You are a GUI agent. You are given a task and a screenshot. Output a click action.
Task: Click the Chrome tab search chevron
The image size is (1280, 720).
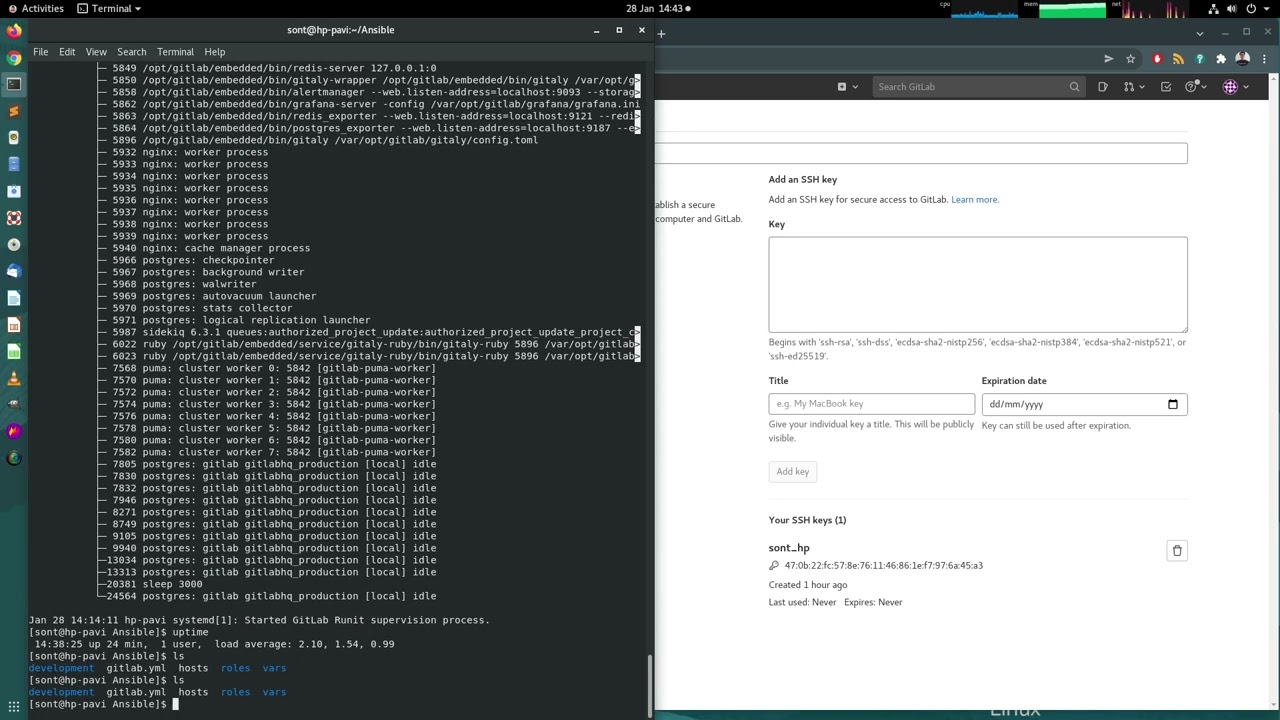(1200, 33)
